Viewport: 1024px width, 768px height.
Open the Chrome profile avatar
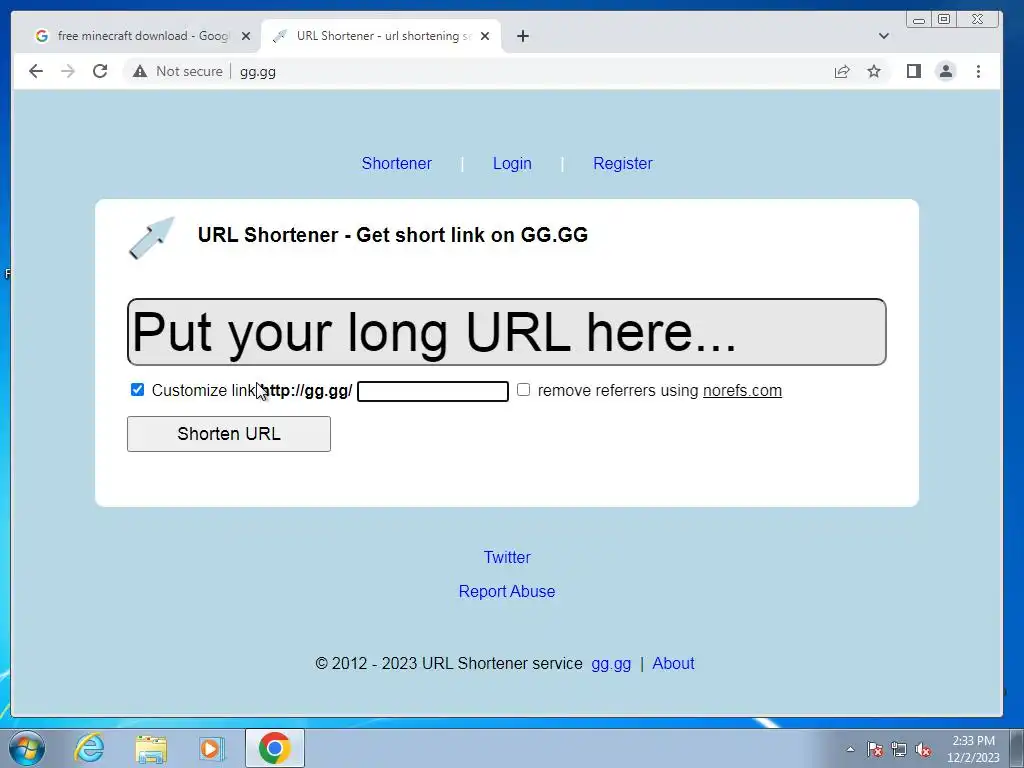(946, 71)
